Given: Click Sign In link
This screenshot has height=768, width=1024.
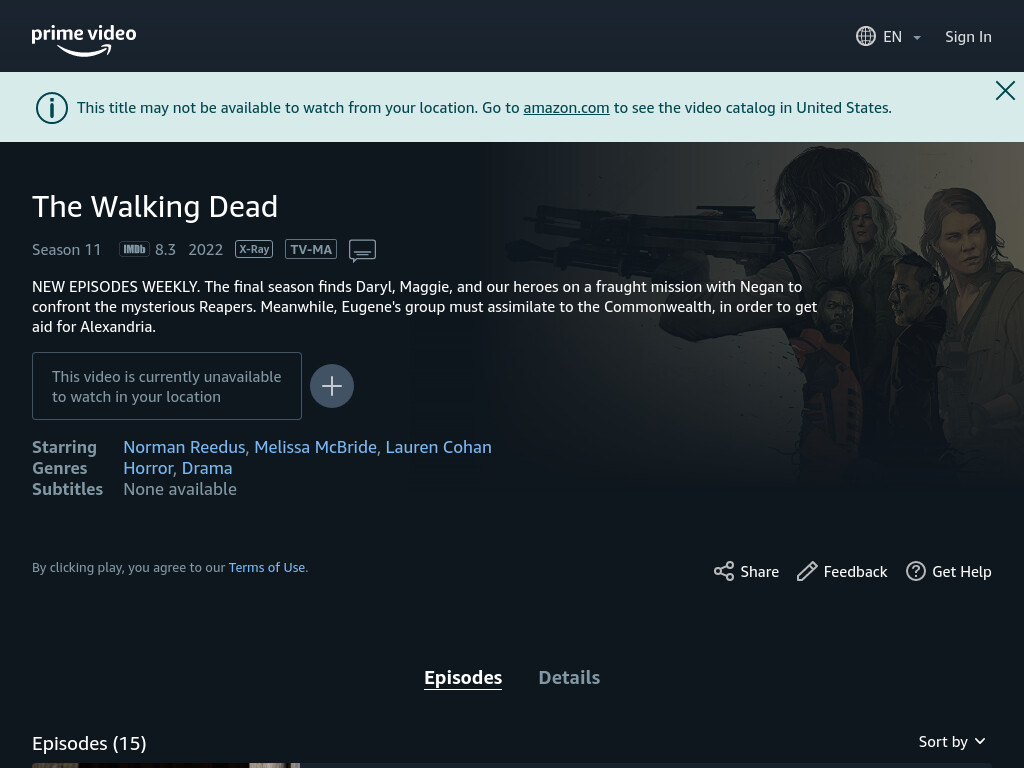Looking at the screenshot, I should coord(968,37).
